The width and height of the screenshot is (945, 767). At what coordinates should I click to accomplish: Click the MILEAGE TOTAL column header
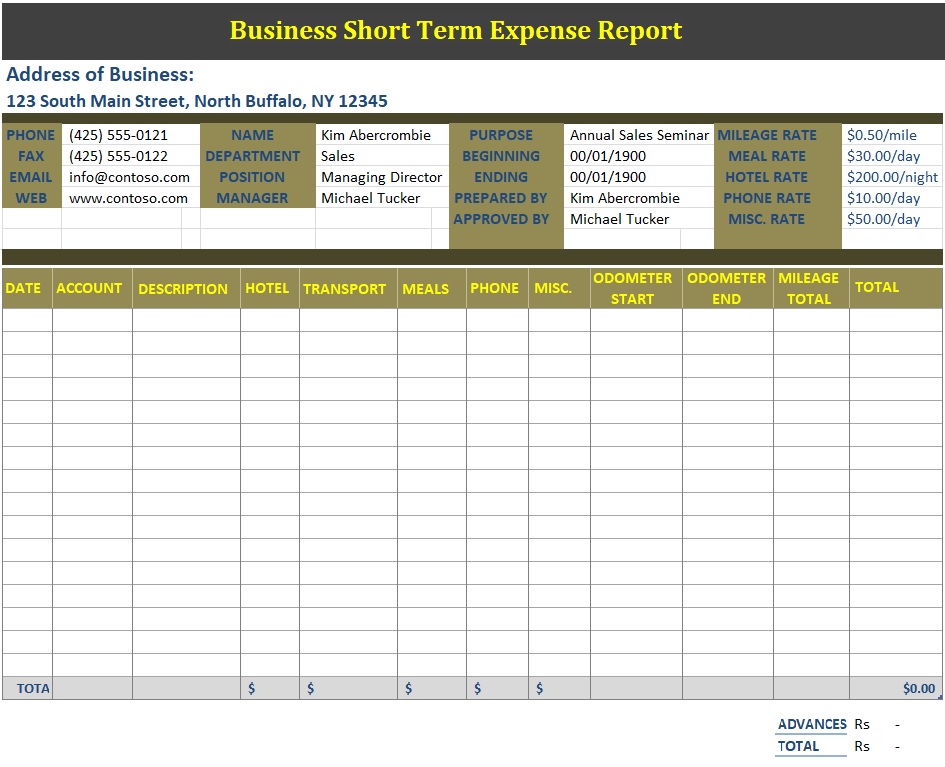(809, 288)
